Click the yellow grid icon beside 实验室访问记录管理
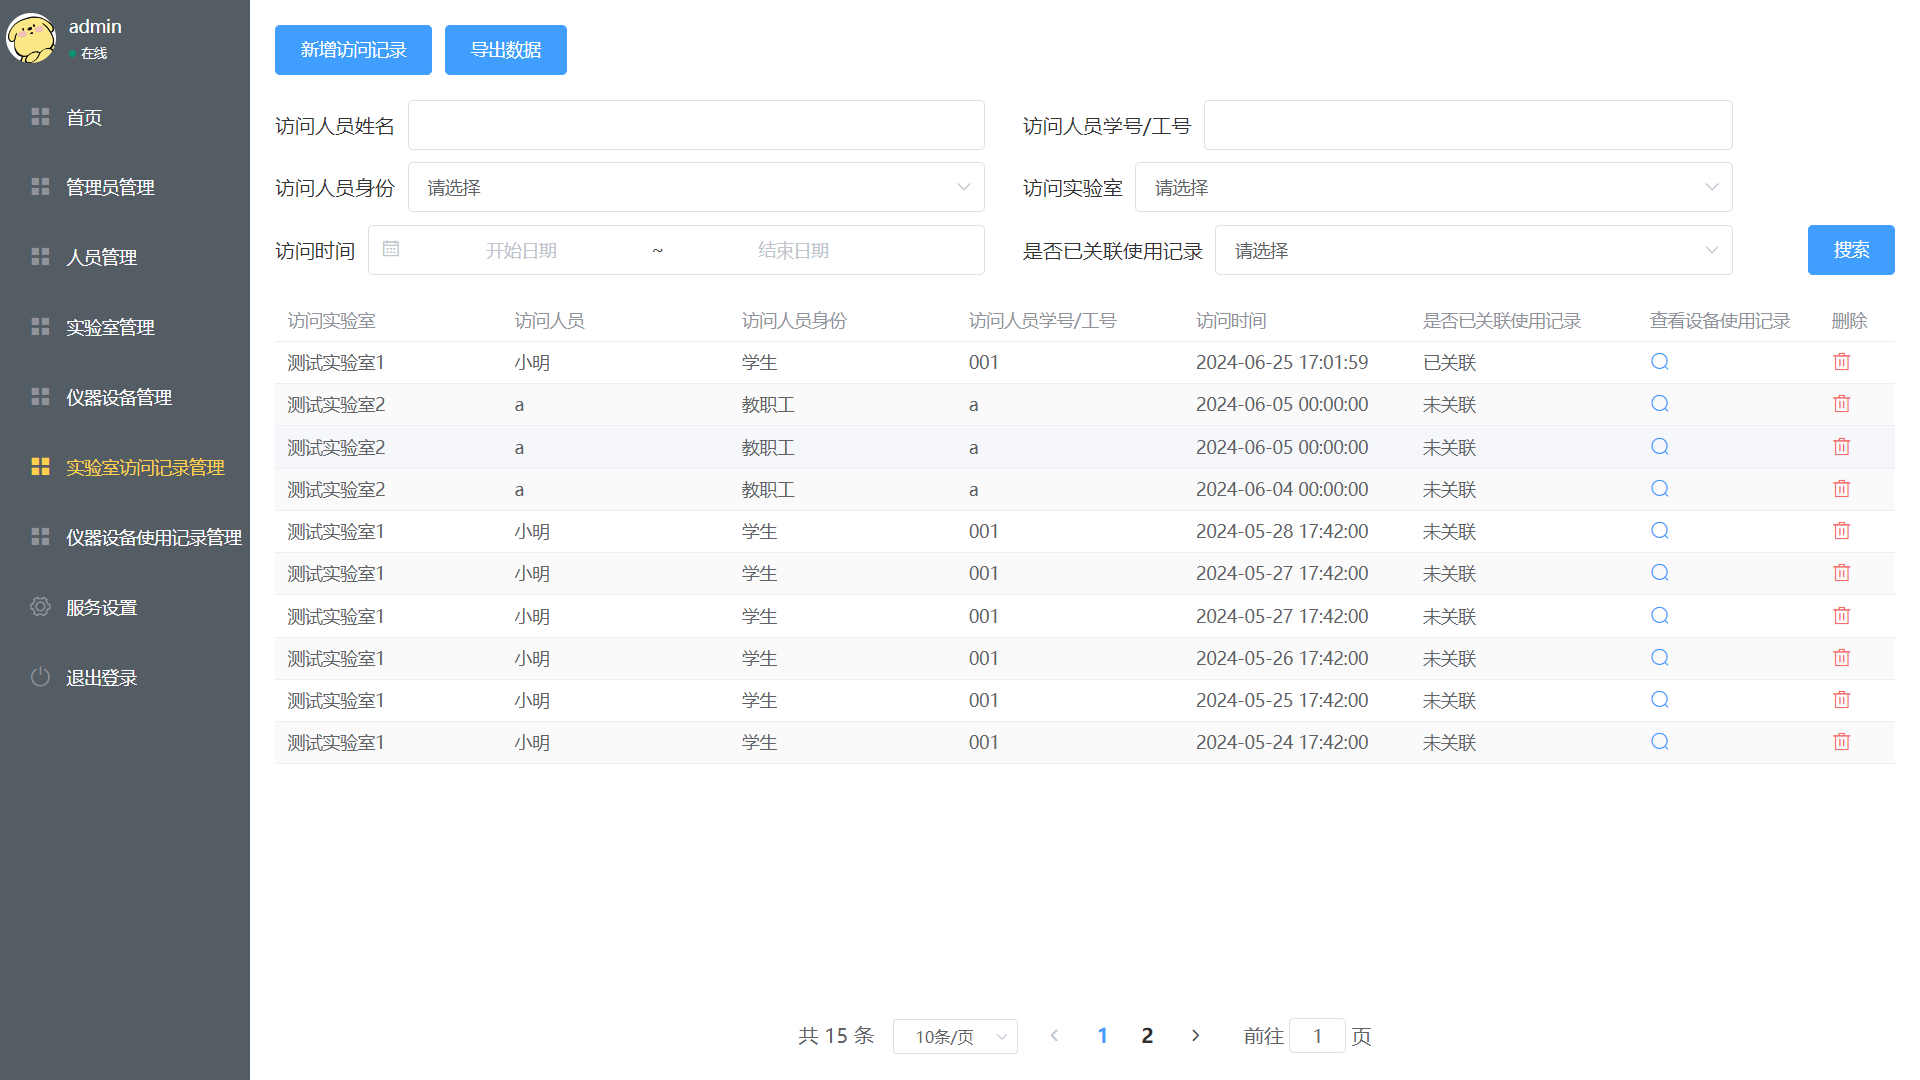The image size is (1920, 1080). tap(40, 467)
